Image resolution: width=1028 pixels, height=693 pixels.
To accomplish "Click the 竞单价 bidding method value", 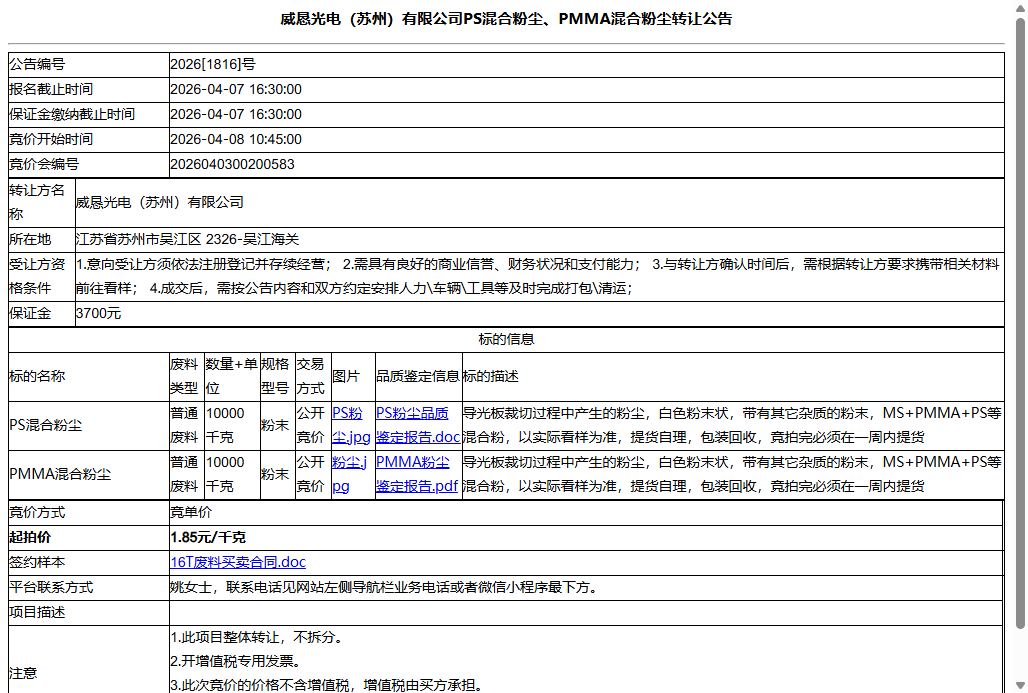I will pyautogui.click(x=191, y=512).
